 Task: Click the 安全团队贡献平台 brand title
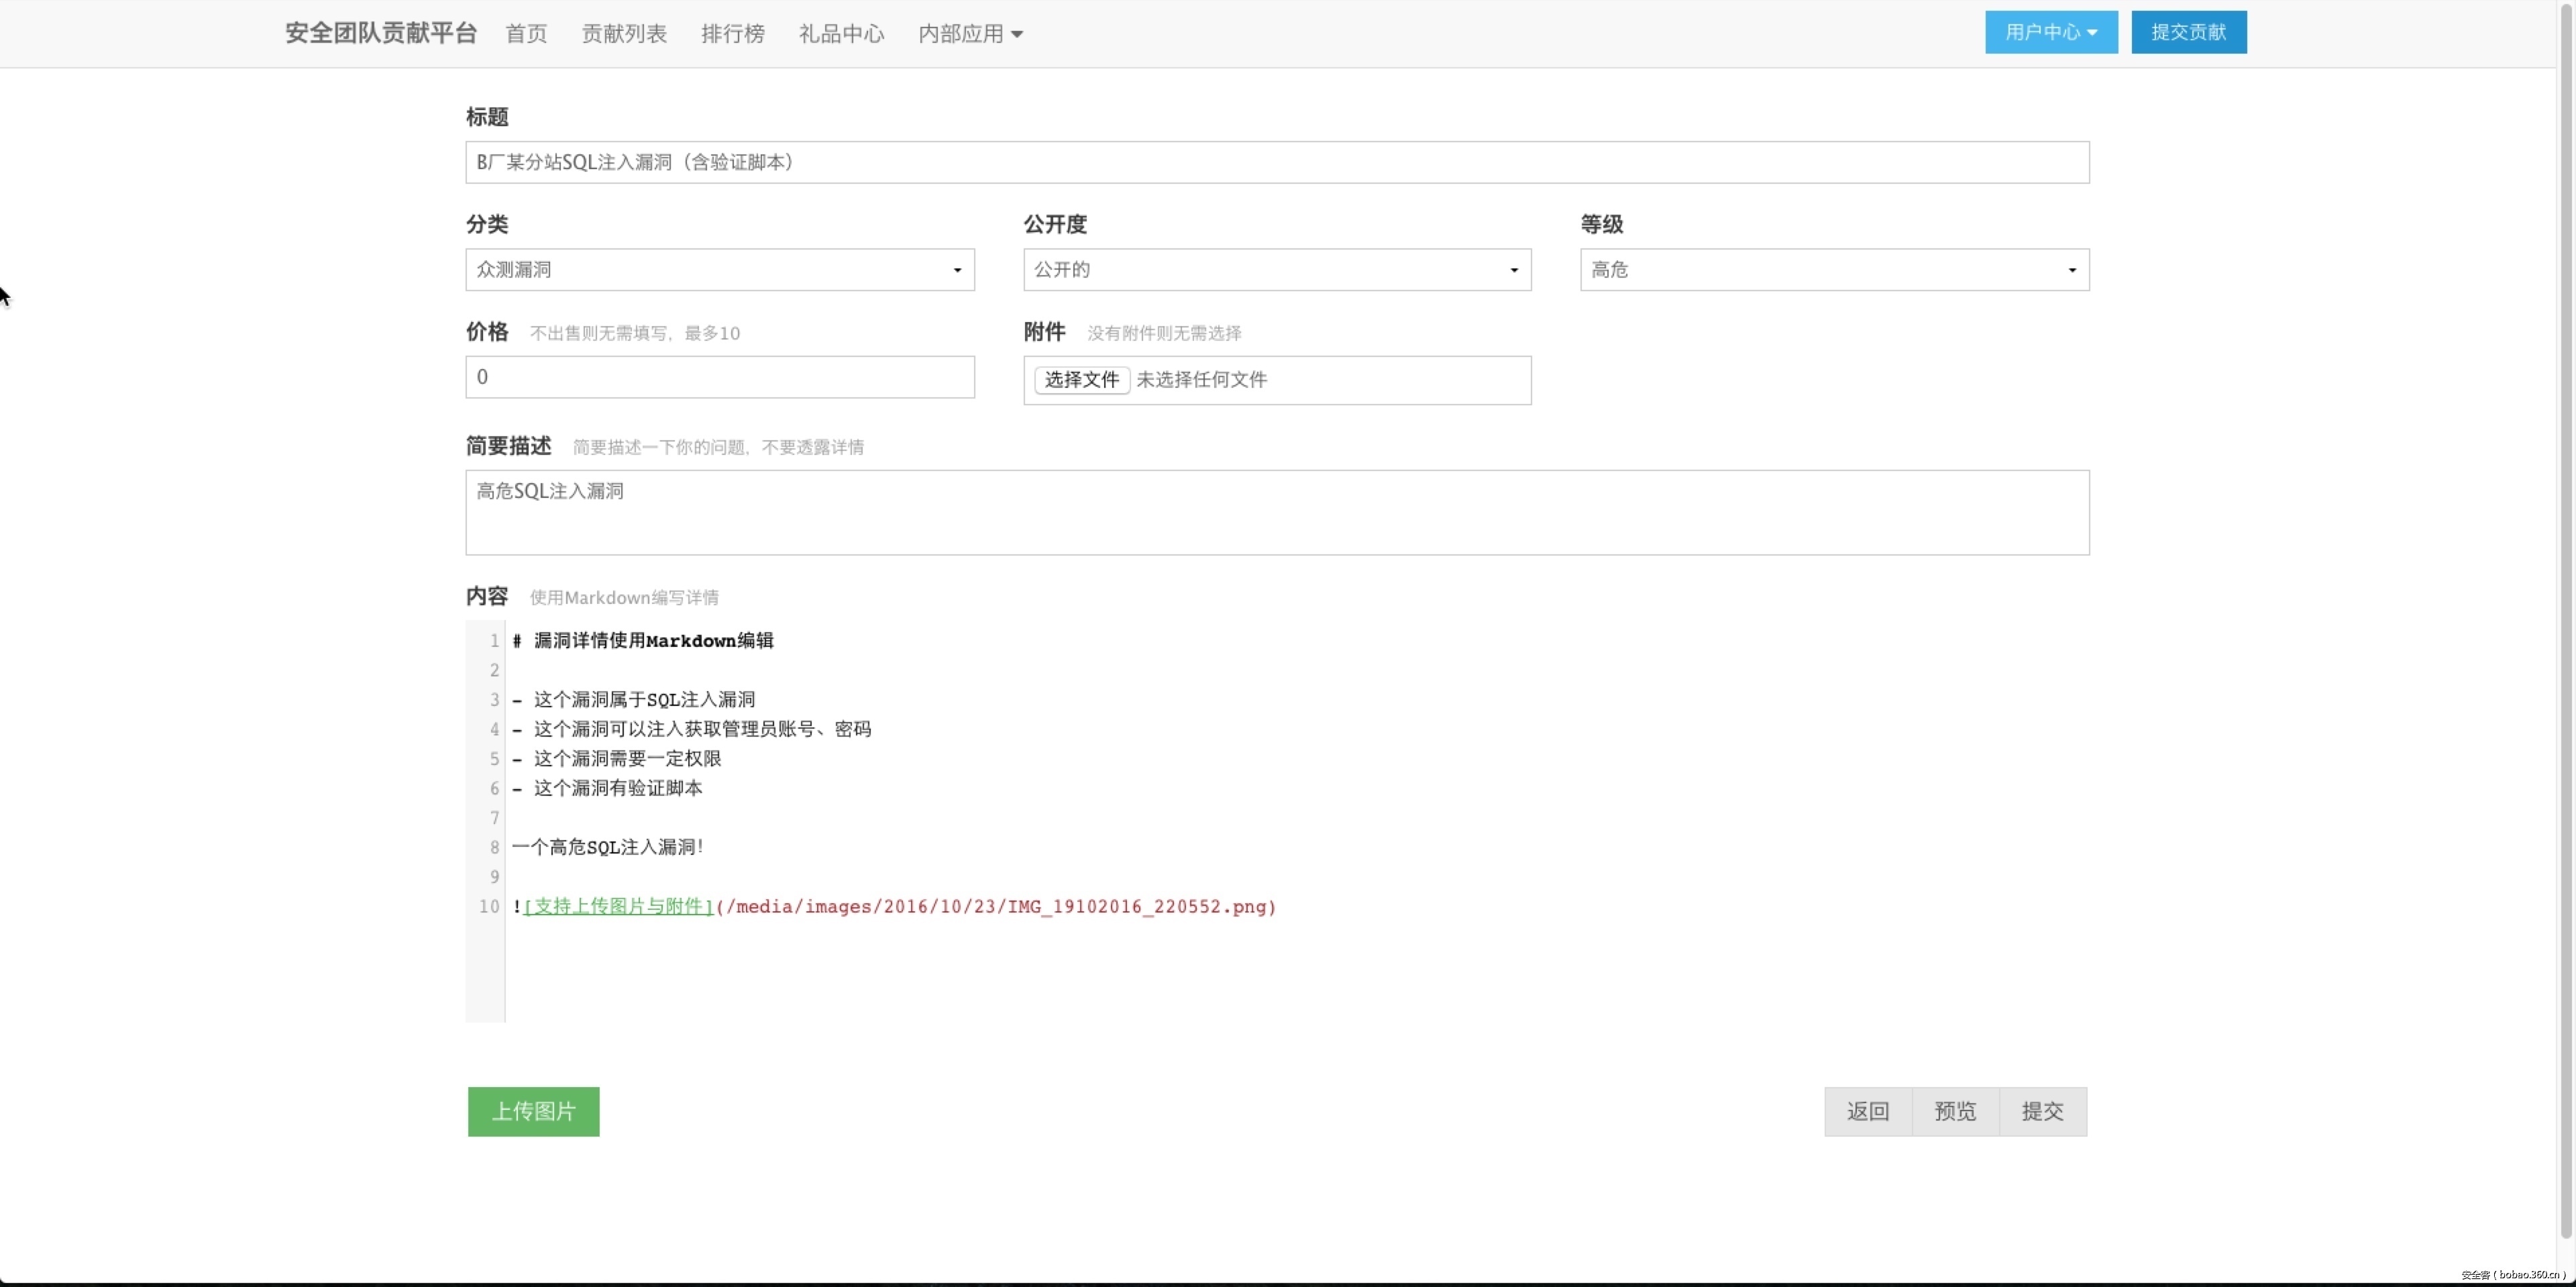[381, 33]
